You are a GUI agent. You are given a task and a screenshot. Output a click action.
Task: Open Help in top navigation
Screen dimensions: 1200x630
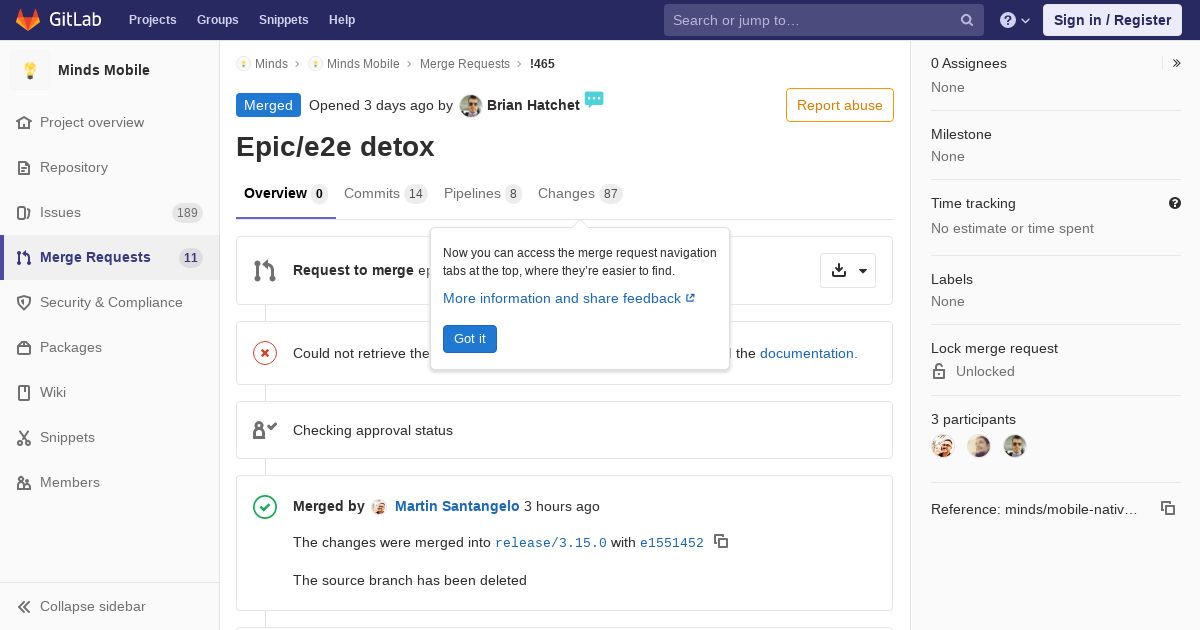[x=342, y=20]
